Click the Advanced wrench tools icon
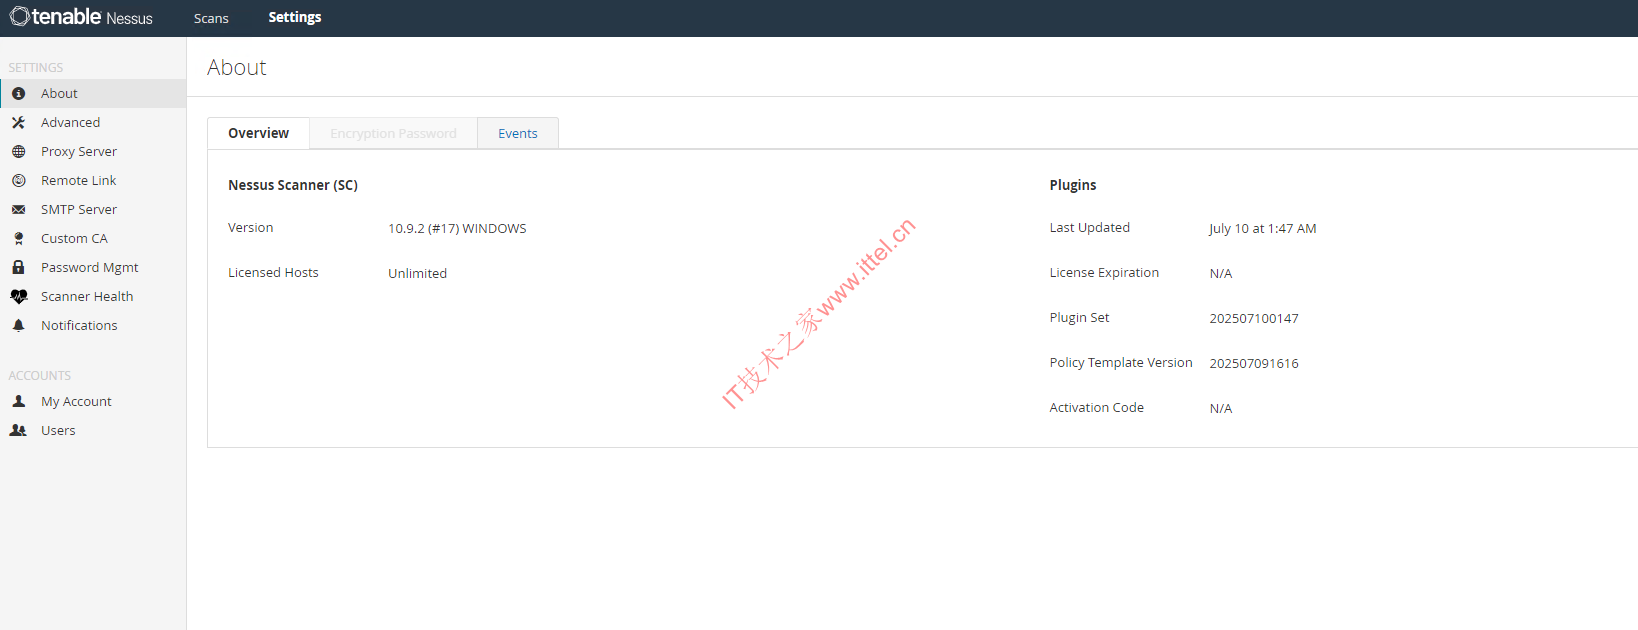Image resolution: width=1638 pixels, height=630 pixels. [18, 122]
